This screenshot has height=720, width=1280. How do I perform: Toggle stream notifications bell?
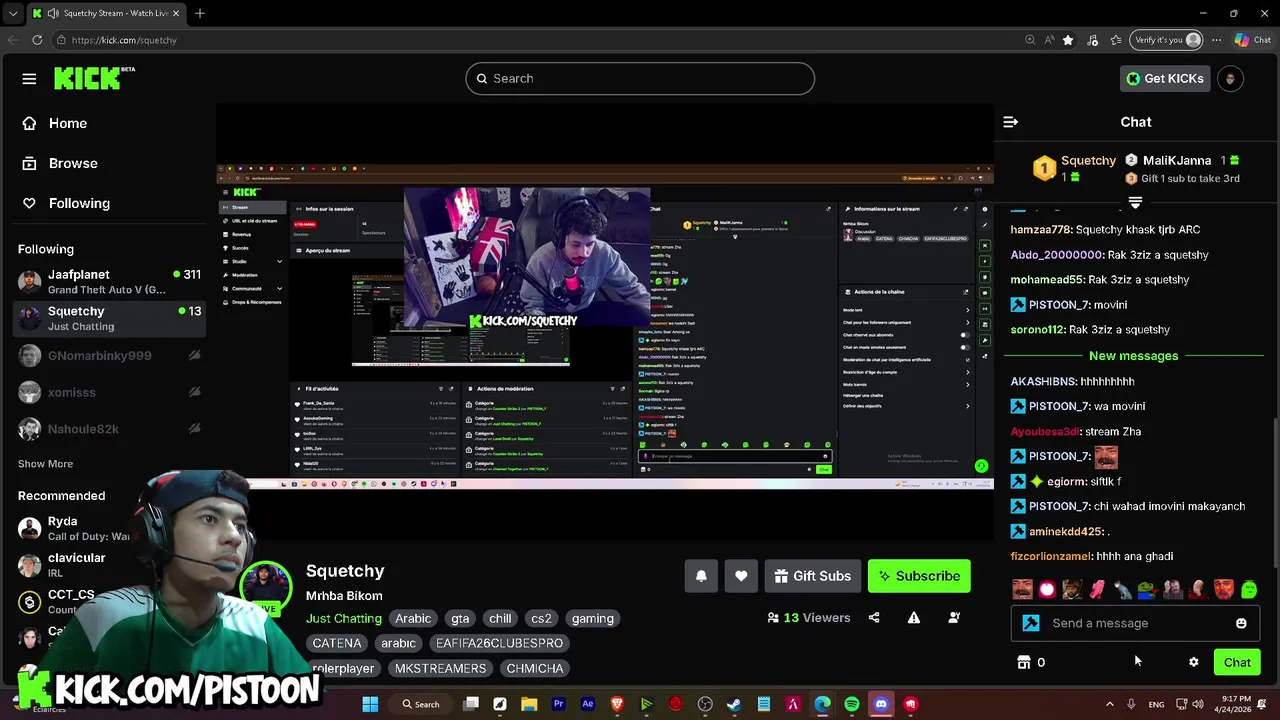click(x=701, y=576)
